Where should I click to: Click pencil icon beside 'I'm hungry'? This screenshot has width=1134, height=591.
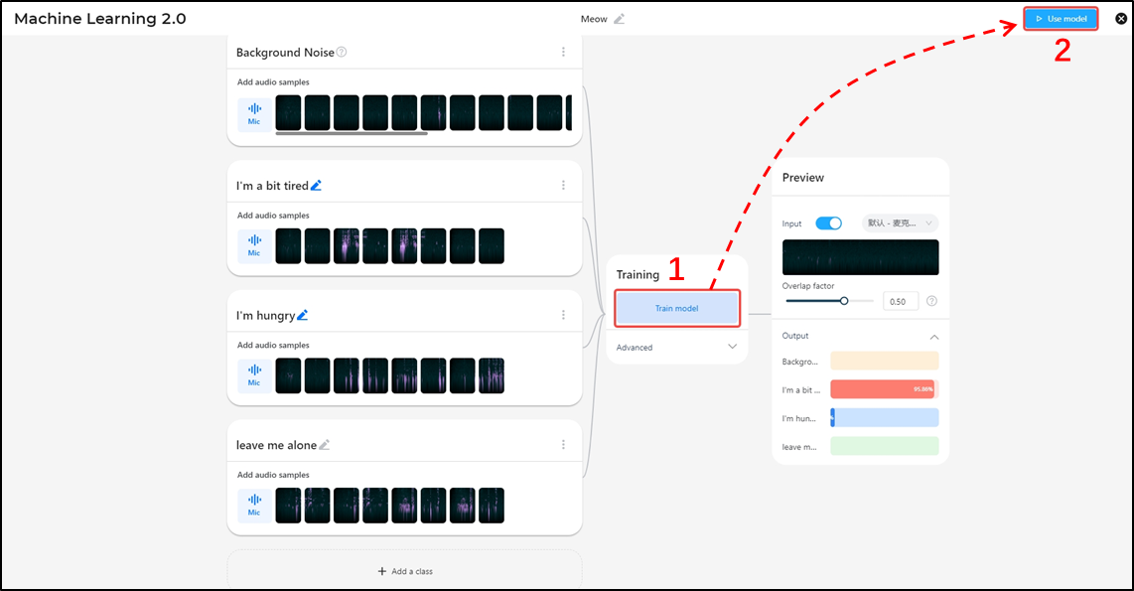coord(302,315)
